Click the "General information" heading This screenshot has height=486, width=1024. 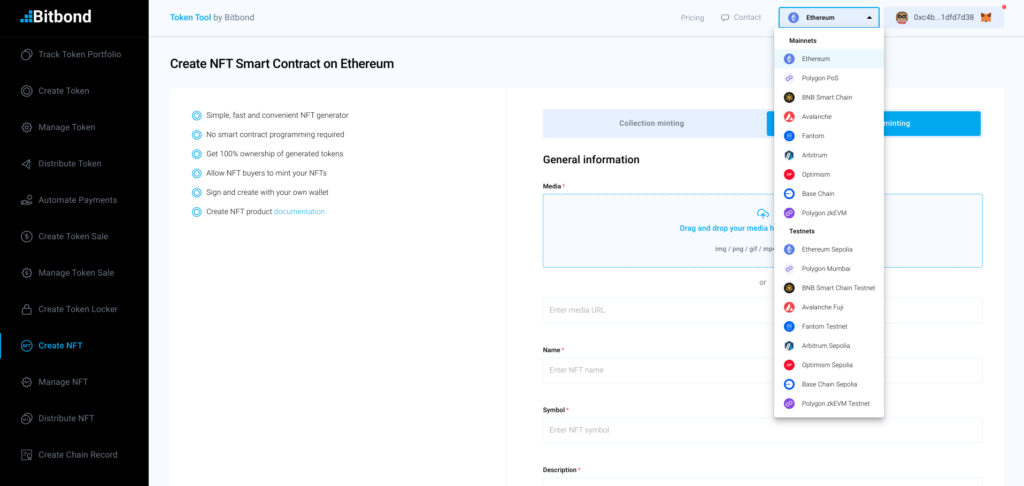(x=591, y=159)
